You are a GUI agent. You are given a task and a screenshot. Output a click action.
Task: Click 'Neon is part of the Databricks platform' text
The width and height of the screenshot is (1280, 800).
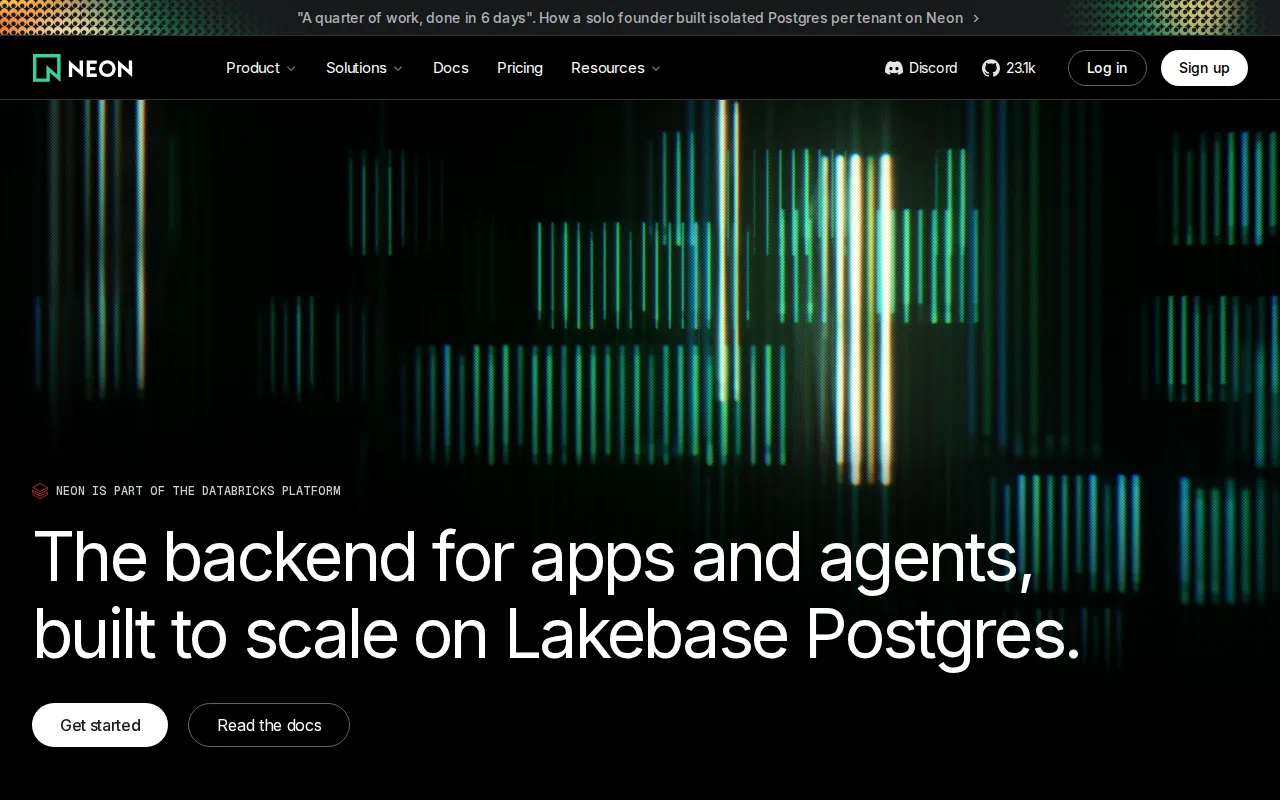tap(198, 491)
